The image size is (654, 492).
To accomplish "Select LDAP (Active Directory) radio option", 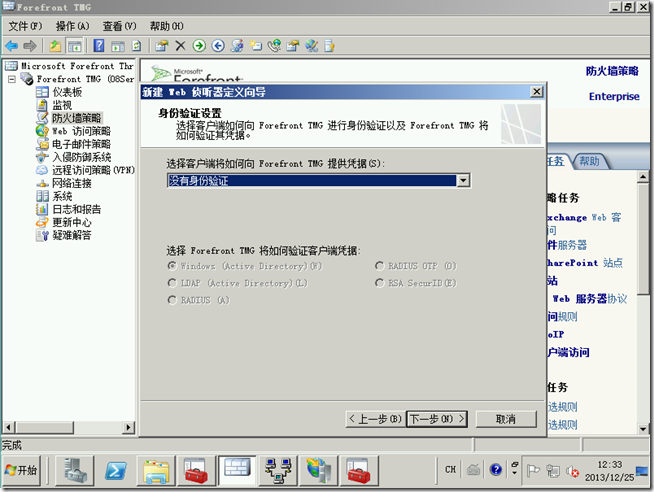I will (171, 283).
